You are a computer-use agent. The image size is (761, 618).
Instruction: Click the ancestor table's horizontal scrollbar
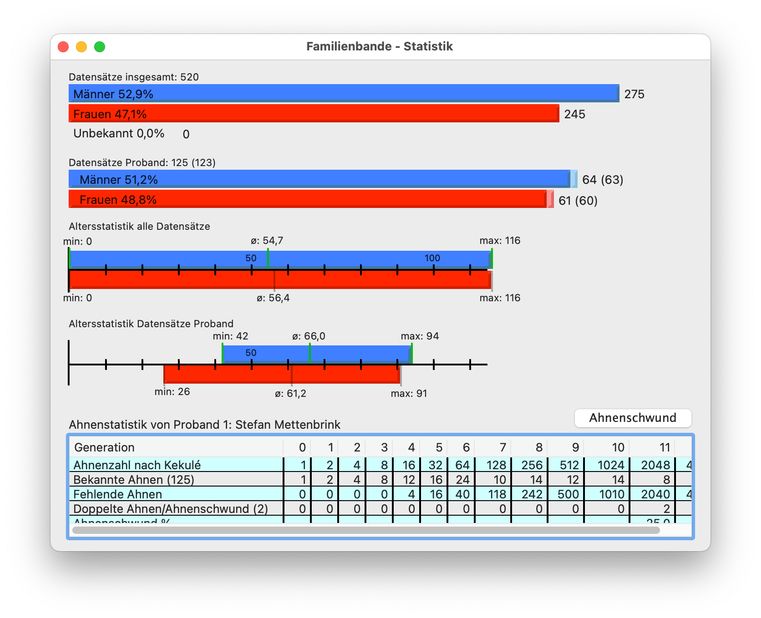tap(366, 530)
